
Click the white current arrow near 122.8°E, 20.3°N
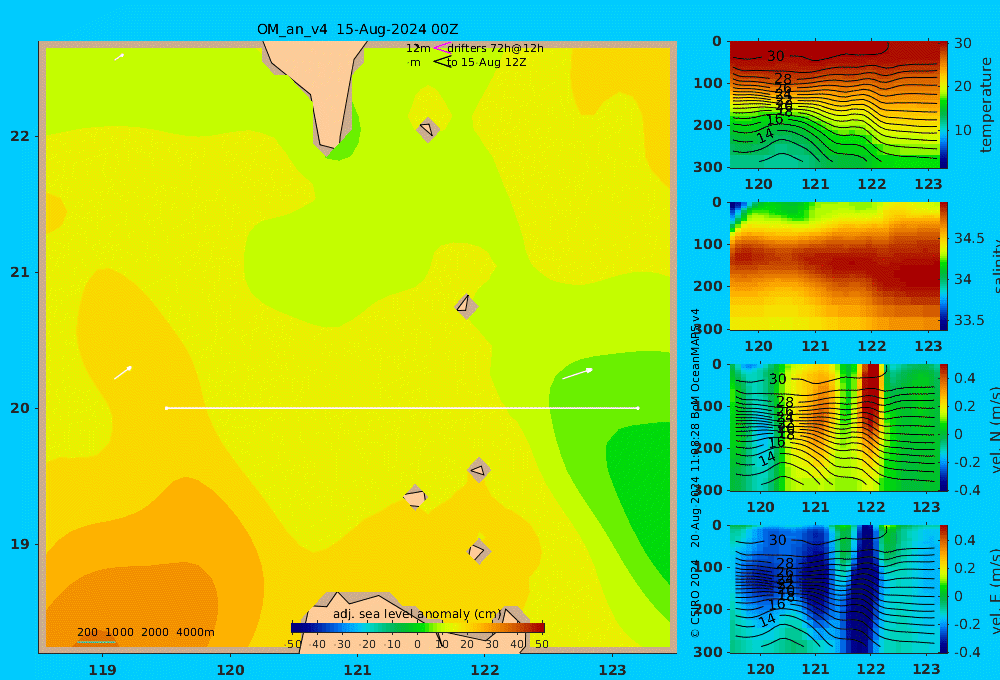pos(577,374)
